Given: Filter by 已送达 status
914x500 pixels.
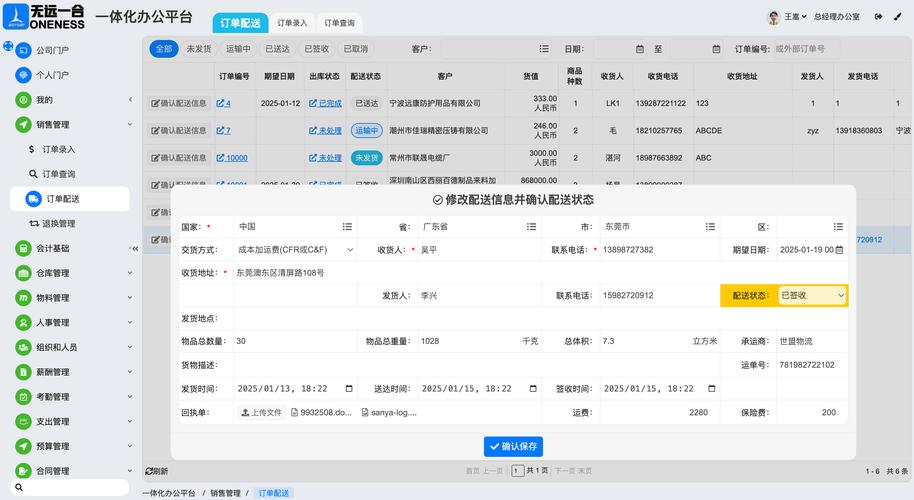Looking at the screenshot, I should coord(277,49).
